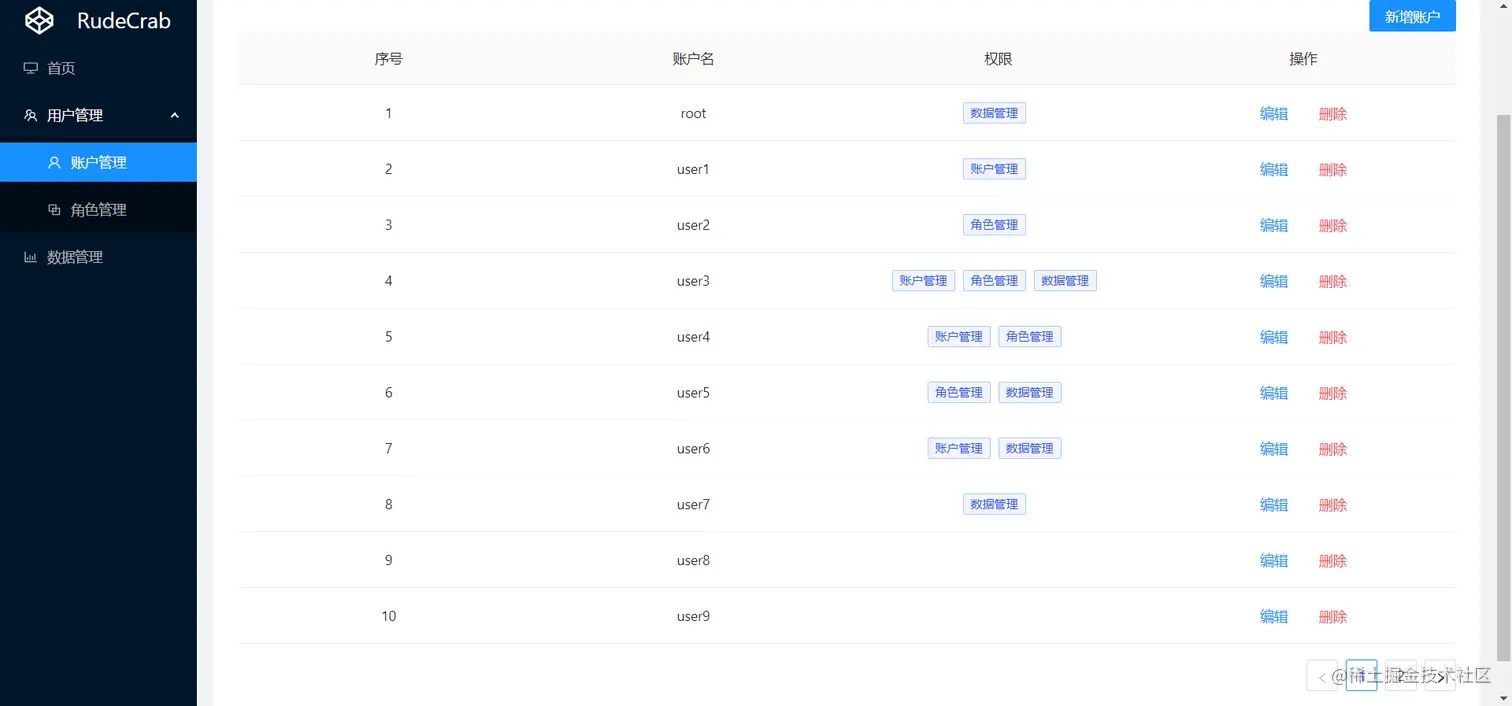The height and width of the screenshot is (706, 1512).
Task: Click the RudeCrab logo icon
Action: (x=39, y=20)
